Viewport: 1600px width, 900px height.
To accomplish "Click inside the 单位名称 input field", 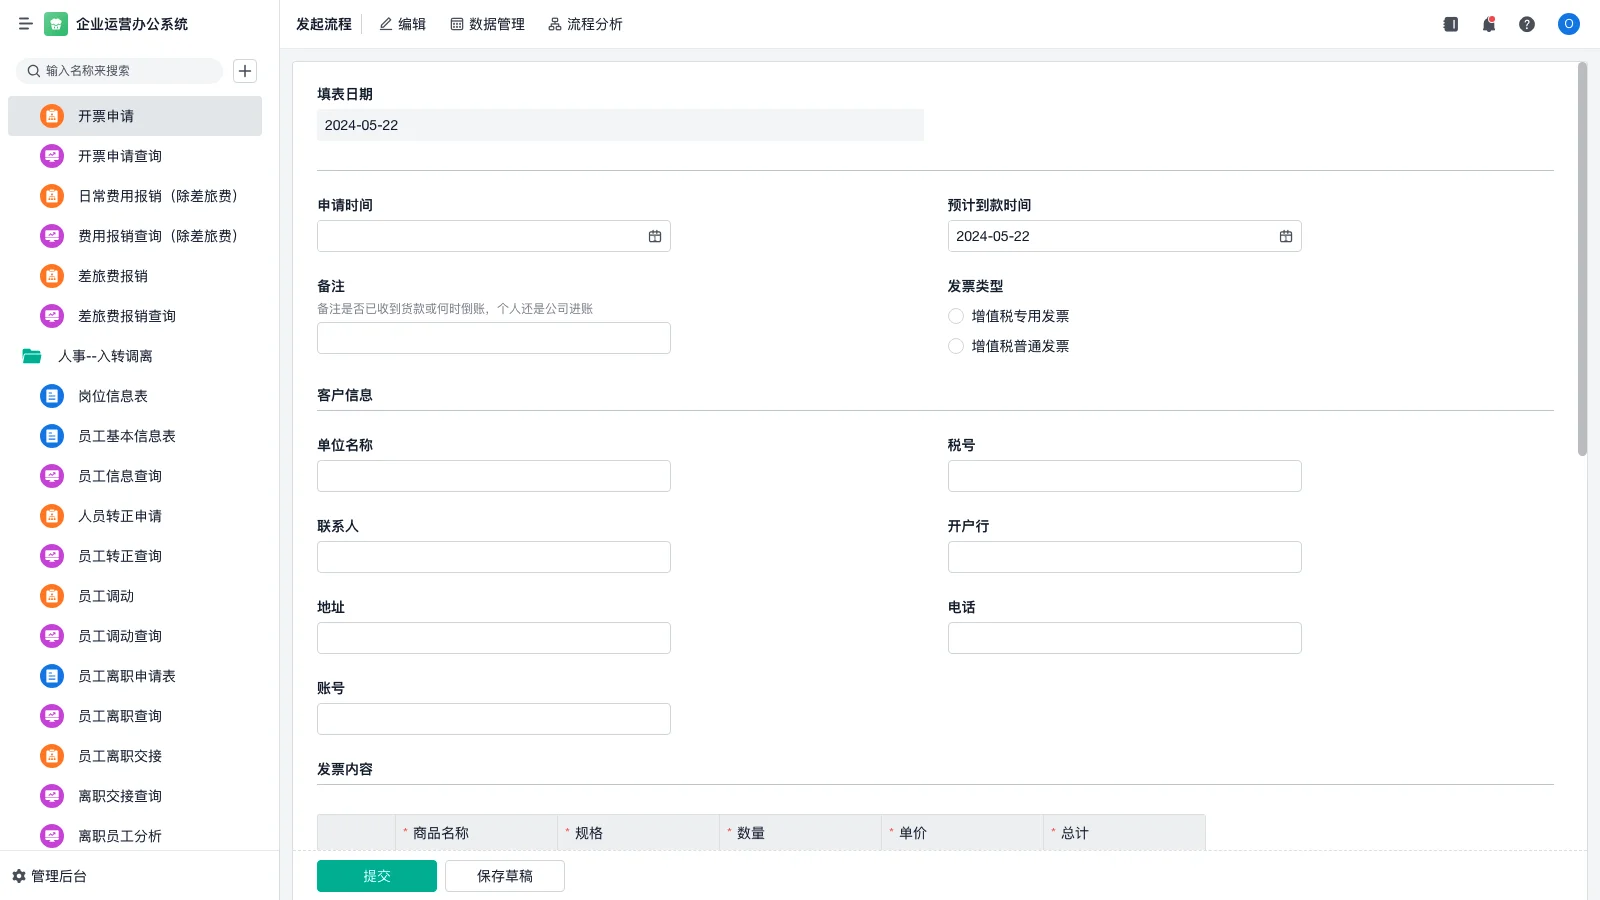I will point(493,476).
